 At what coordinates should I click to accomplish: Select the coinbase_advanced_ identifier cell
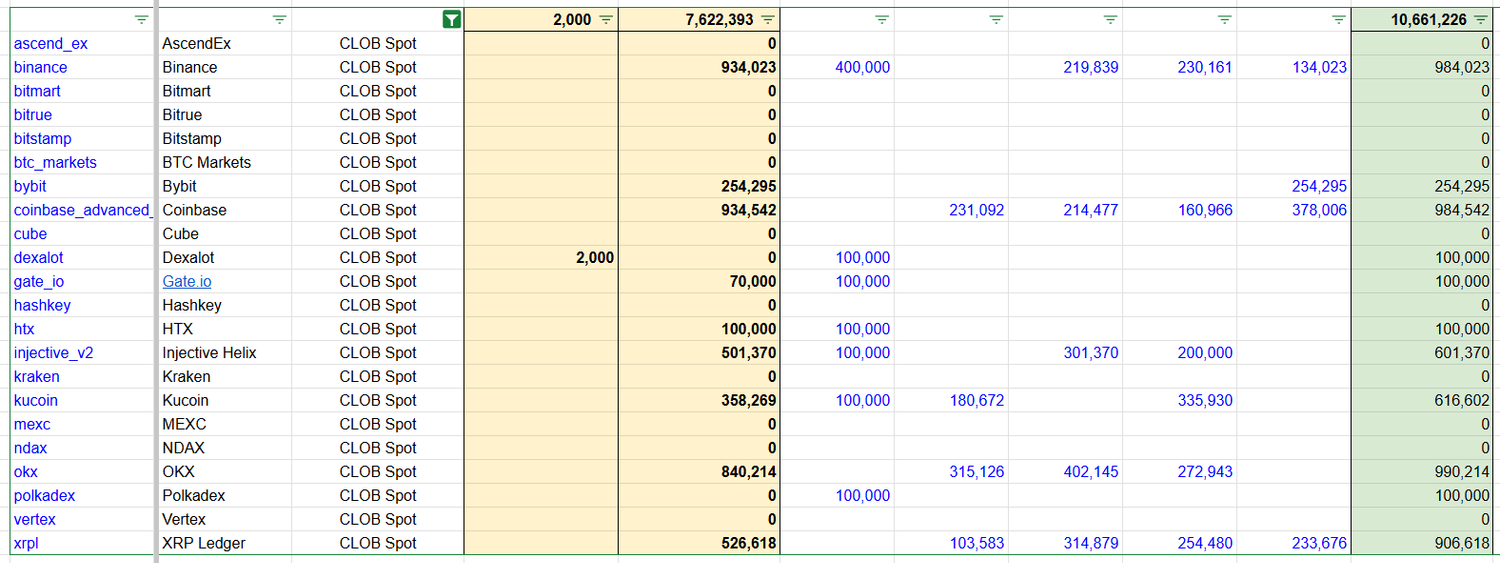(82, 210)
